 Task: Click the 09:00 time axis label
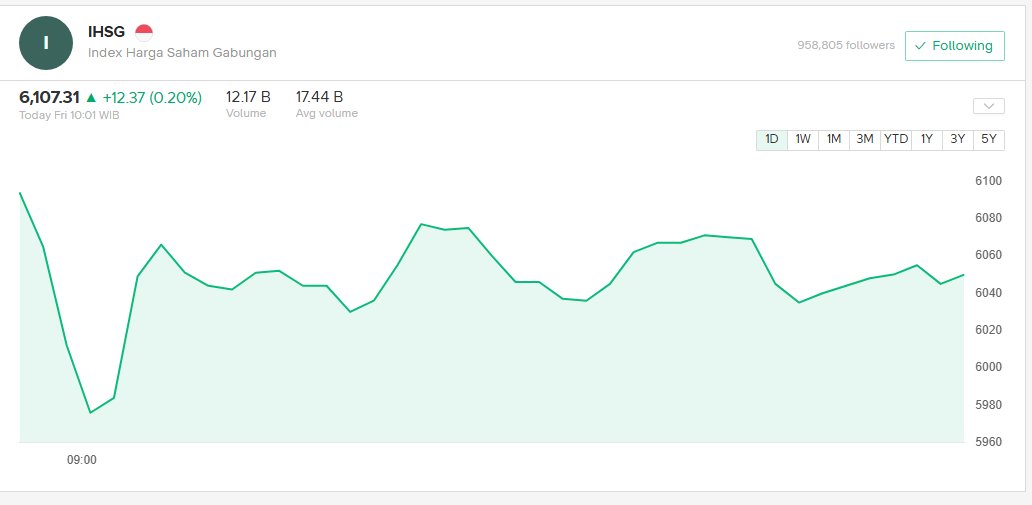coord(82,460)
